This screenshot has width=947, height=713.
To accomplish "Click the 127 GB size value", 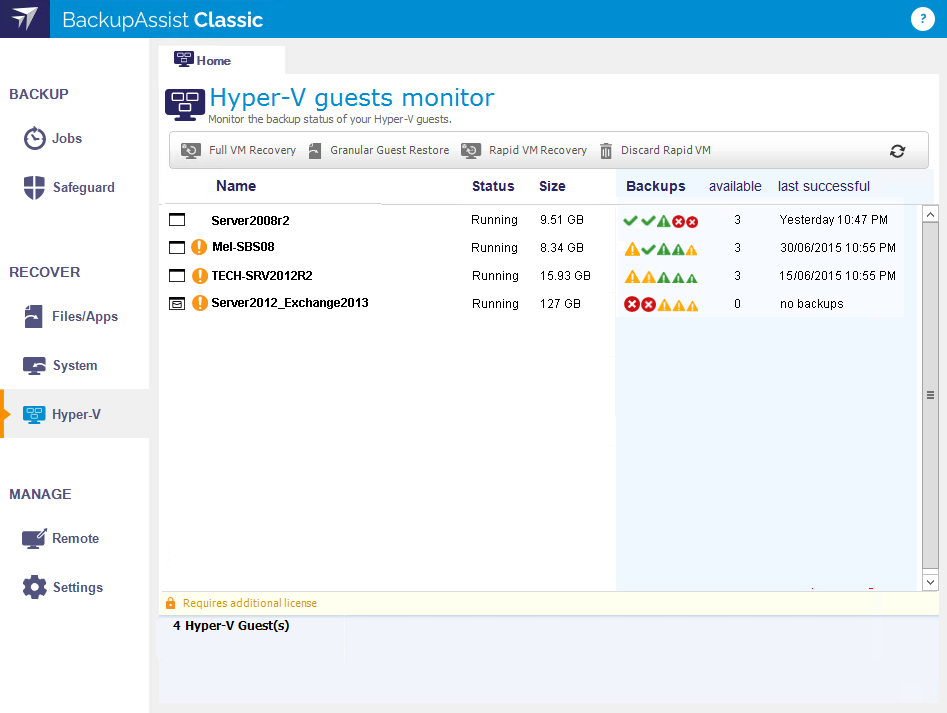I will pos(560,304).
